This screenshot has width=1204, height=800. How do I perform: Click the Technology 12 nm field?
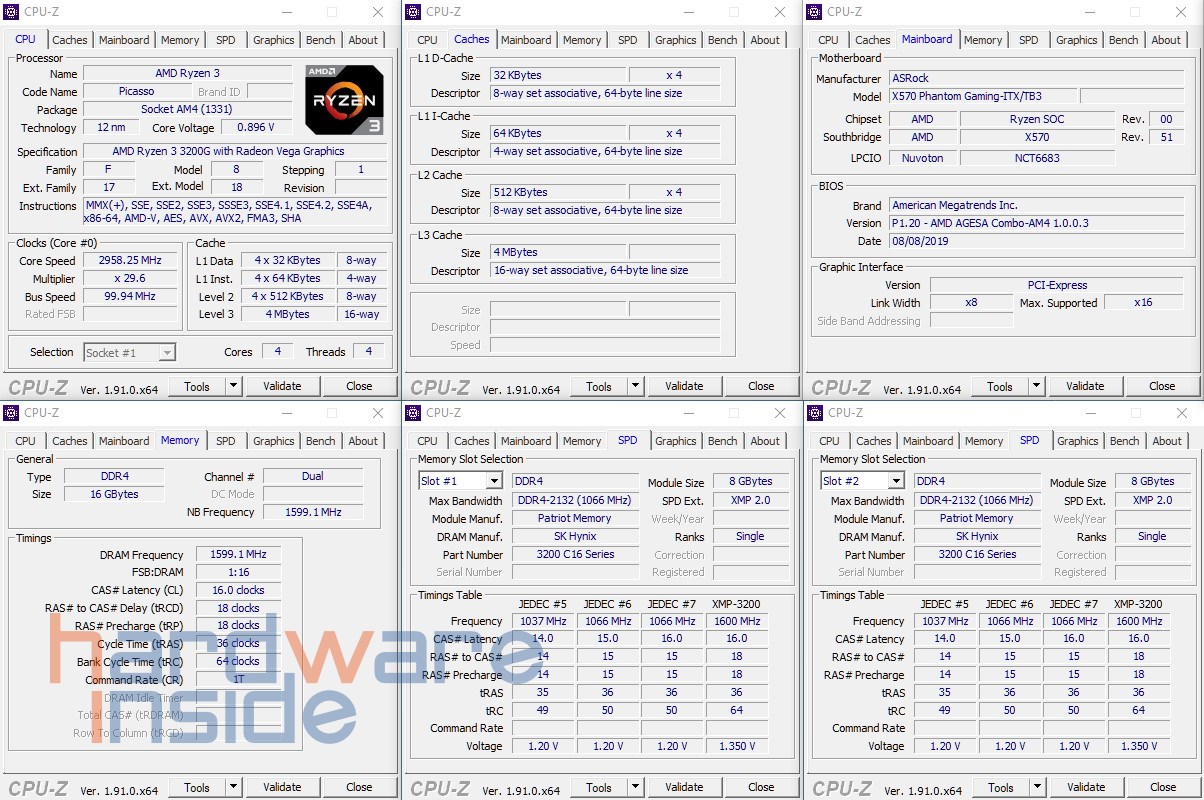(111, 128)
